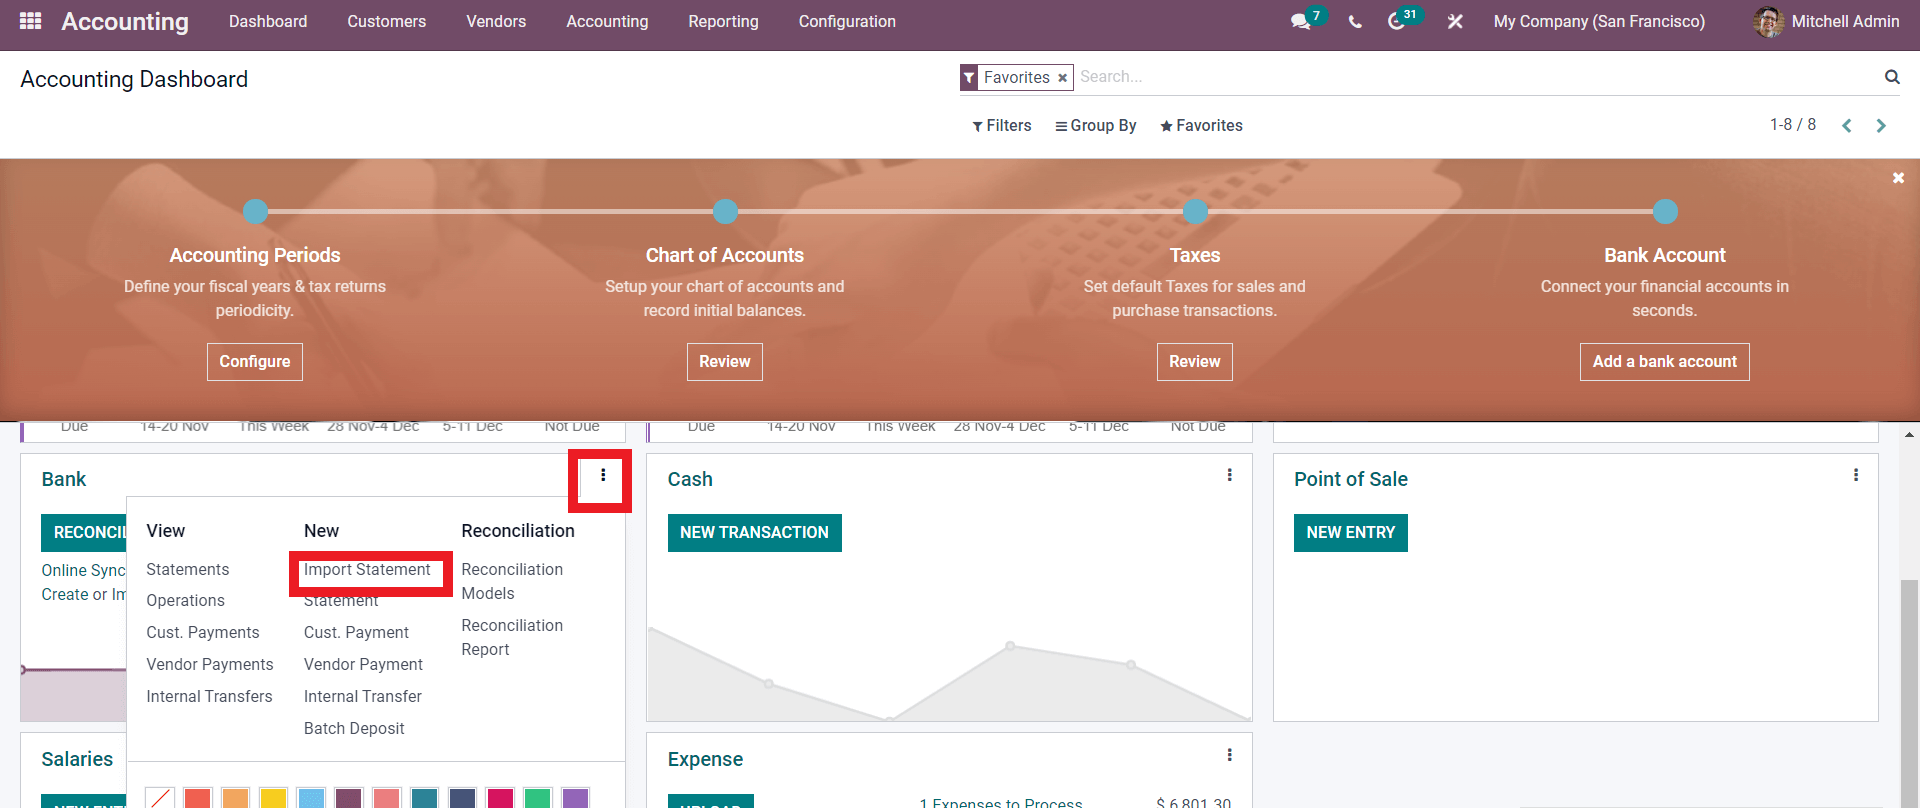
Task: Open the activities clock icon
Action: (1397, 21)
